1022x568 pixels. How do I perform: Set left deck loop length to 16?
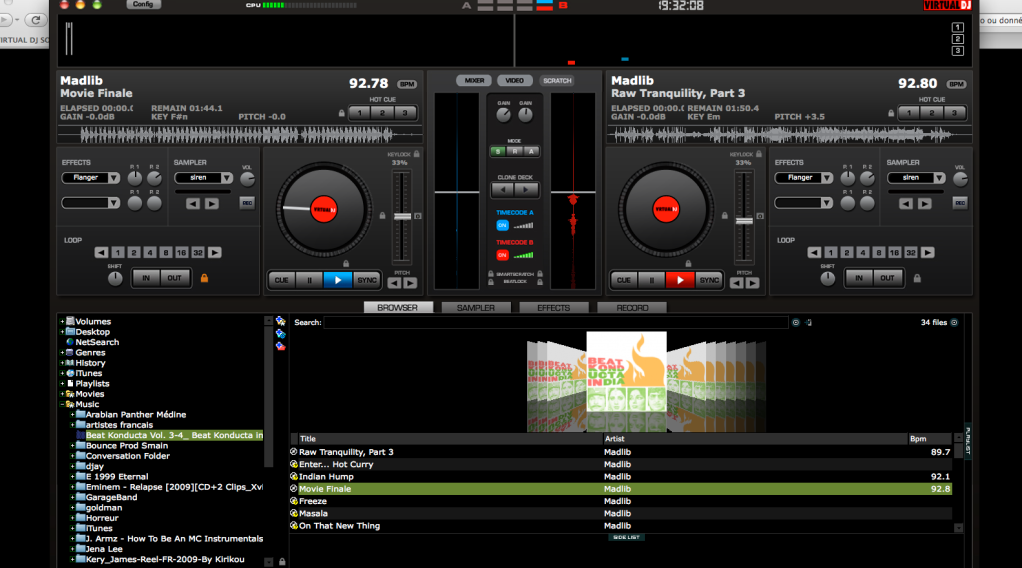click(181, 252)
